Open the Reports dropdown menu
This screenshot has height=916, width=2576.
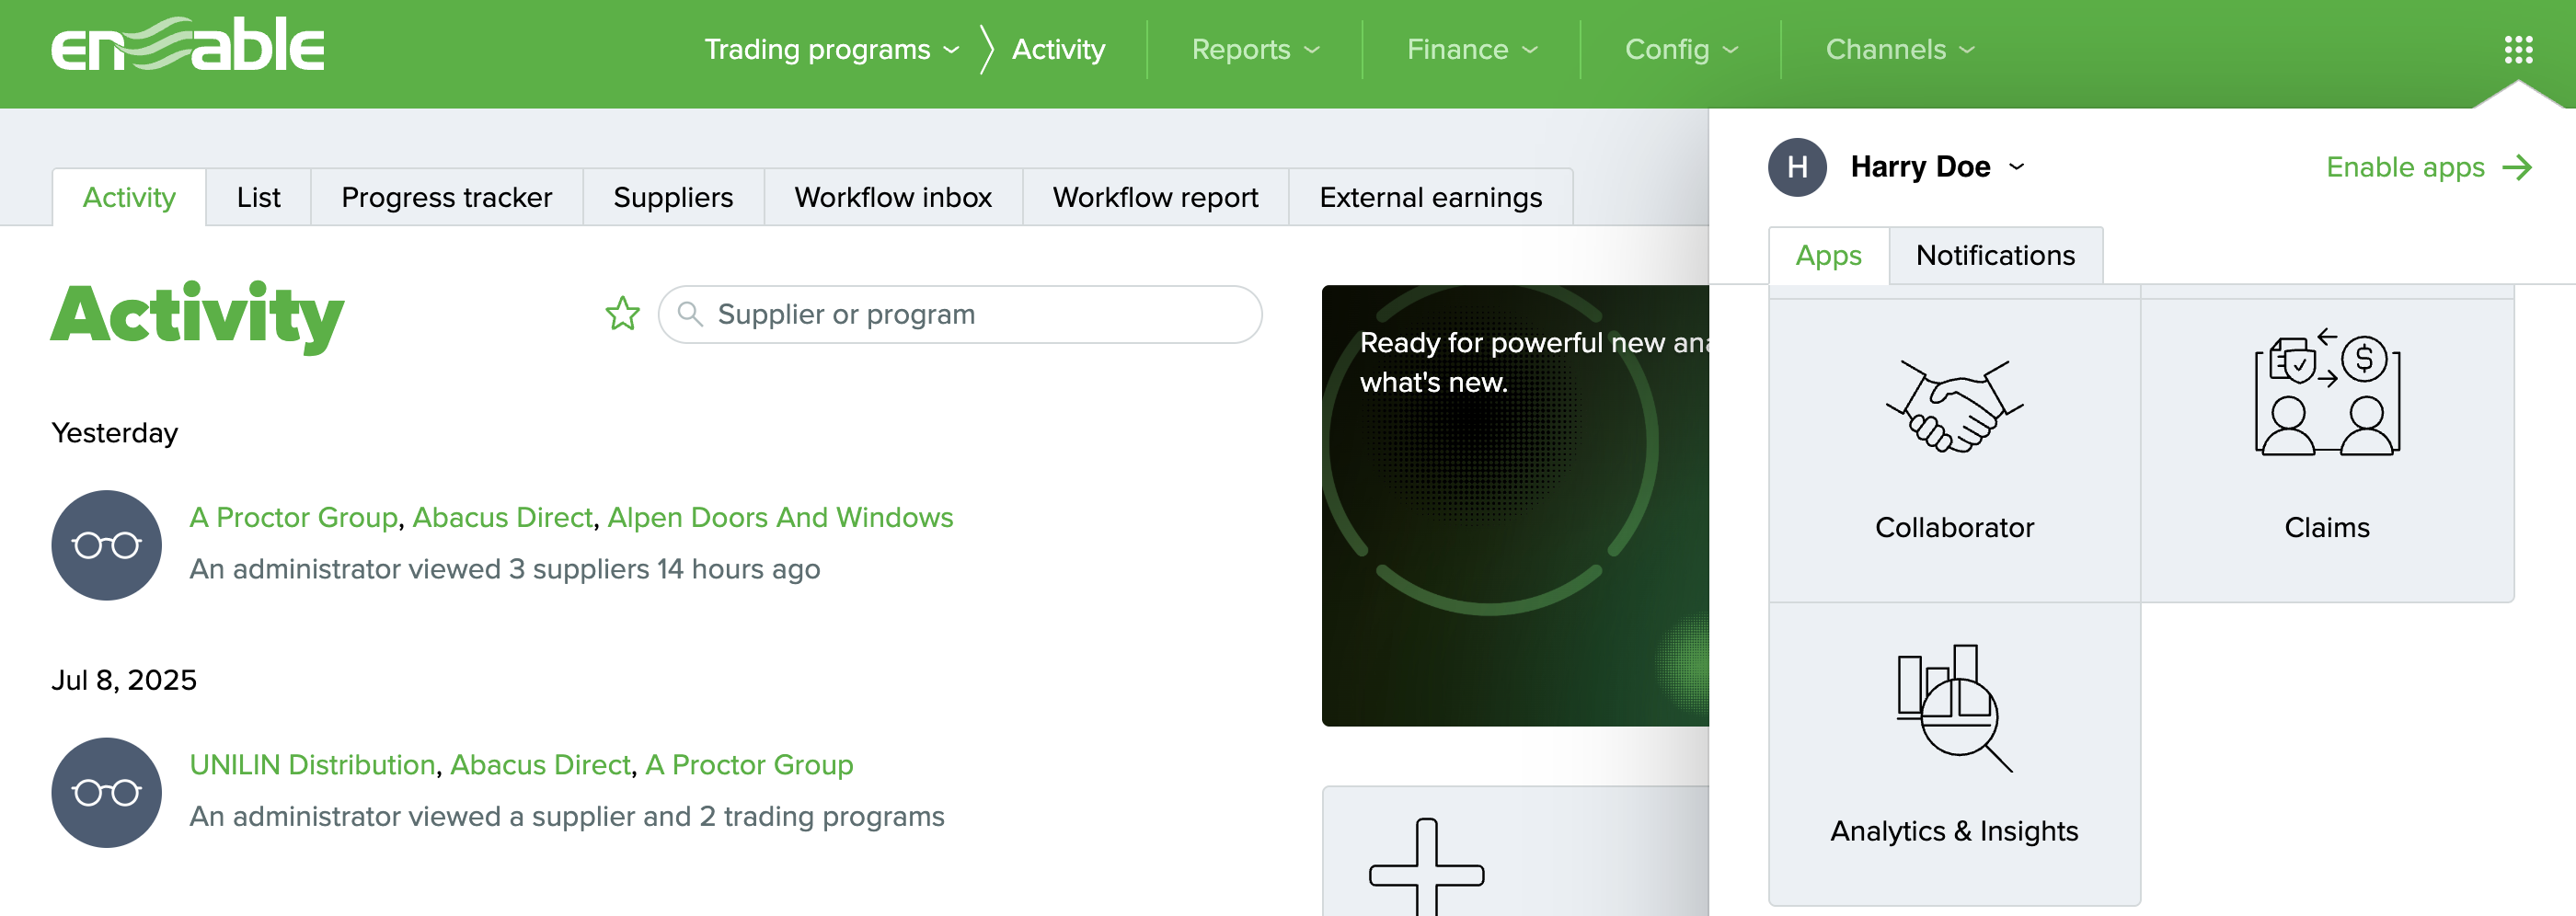click(1254, 49)
